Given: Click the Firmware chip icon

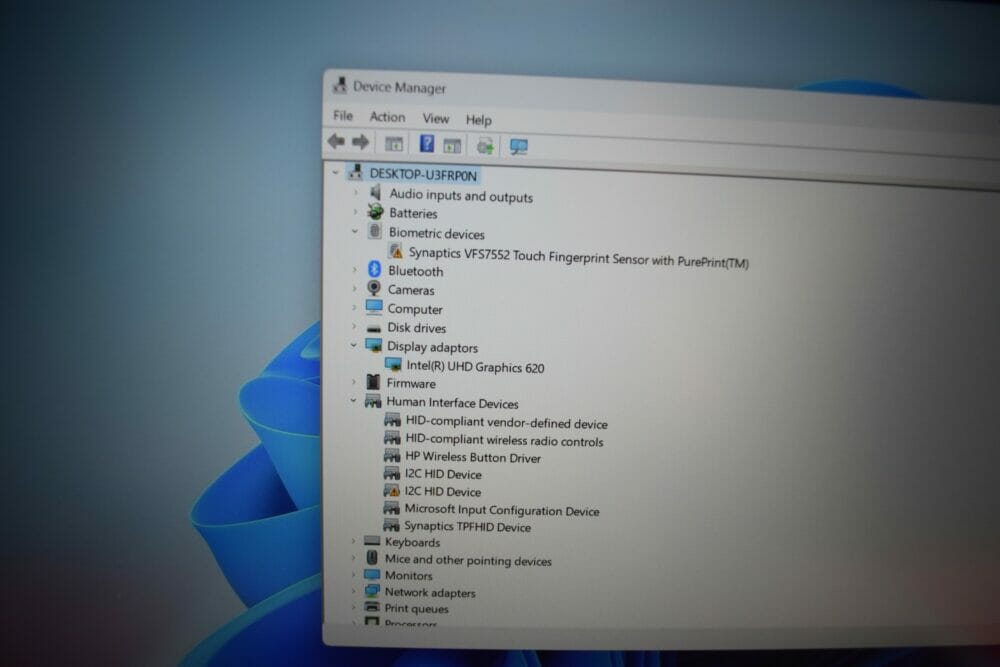Looking at the screenshot, I should tap(373, 382).
